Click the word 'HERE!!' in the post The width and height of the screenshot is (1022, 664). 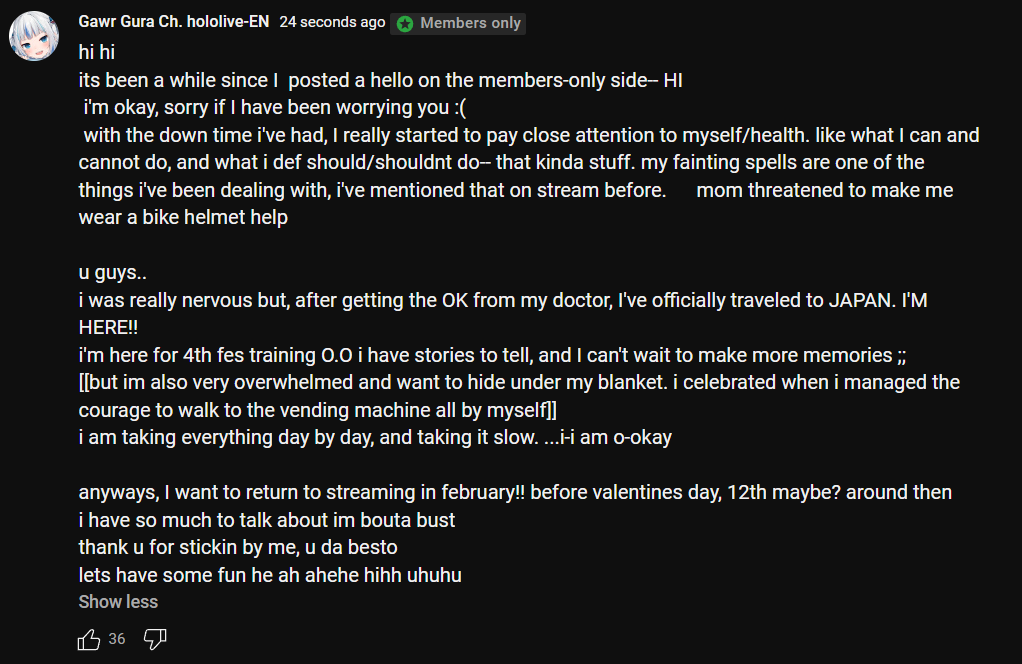[108, 327]
